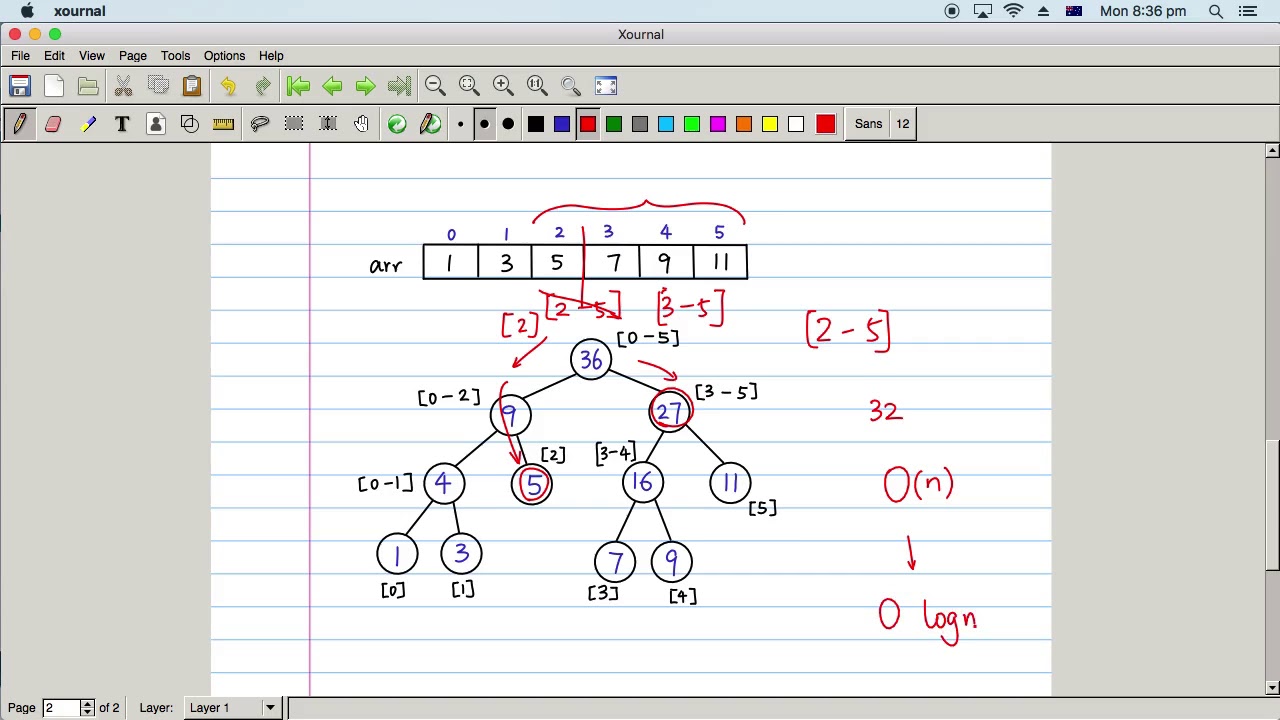
Task: Pick the magenta pen color
Action: coord(718,124)
